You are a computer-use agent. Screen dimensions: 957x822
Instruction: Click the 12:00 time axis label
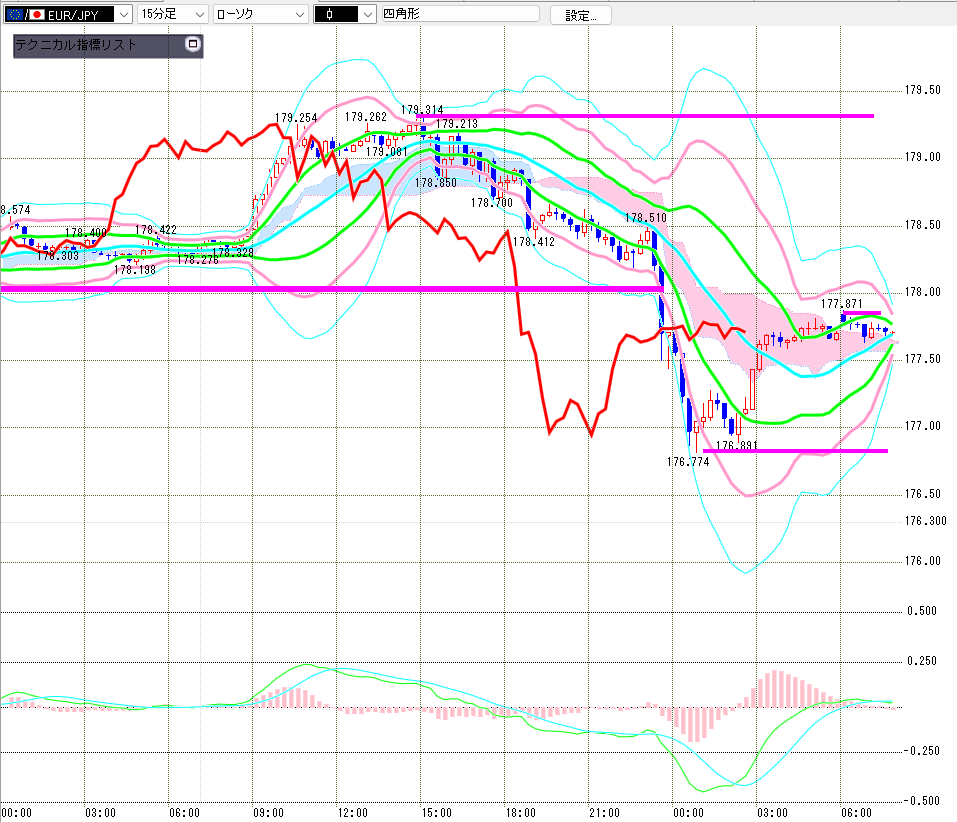pyautogui.click(x=353, y=813)
